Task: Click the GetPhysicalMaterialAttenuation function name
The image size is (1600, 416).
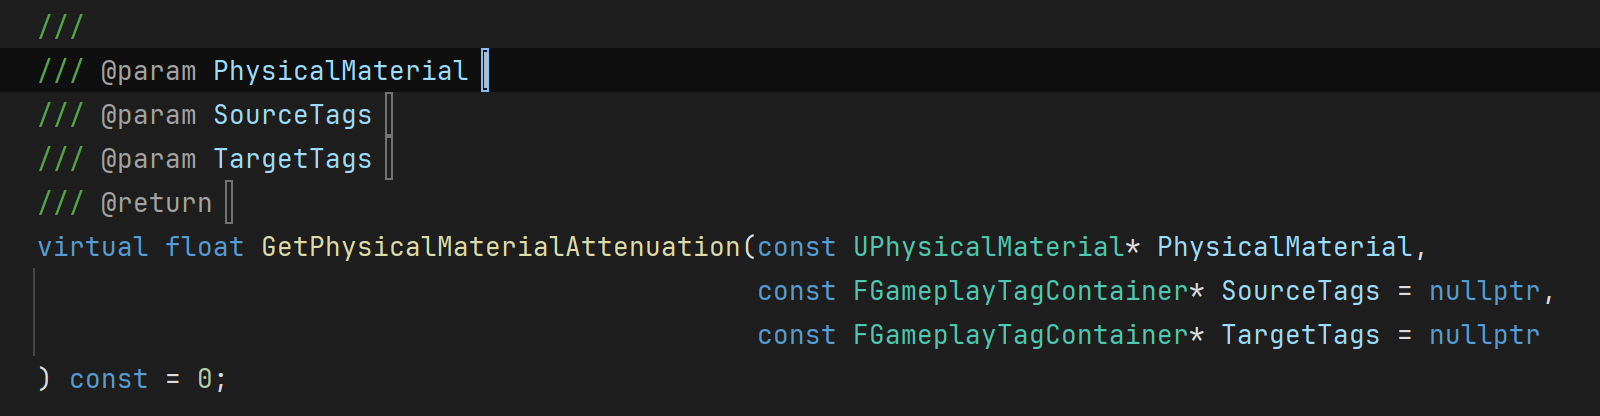Action: point(500,247)
